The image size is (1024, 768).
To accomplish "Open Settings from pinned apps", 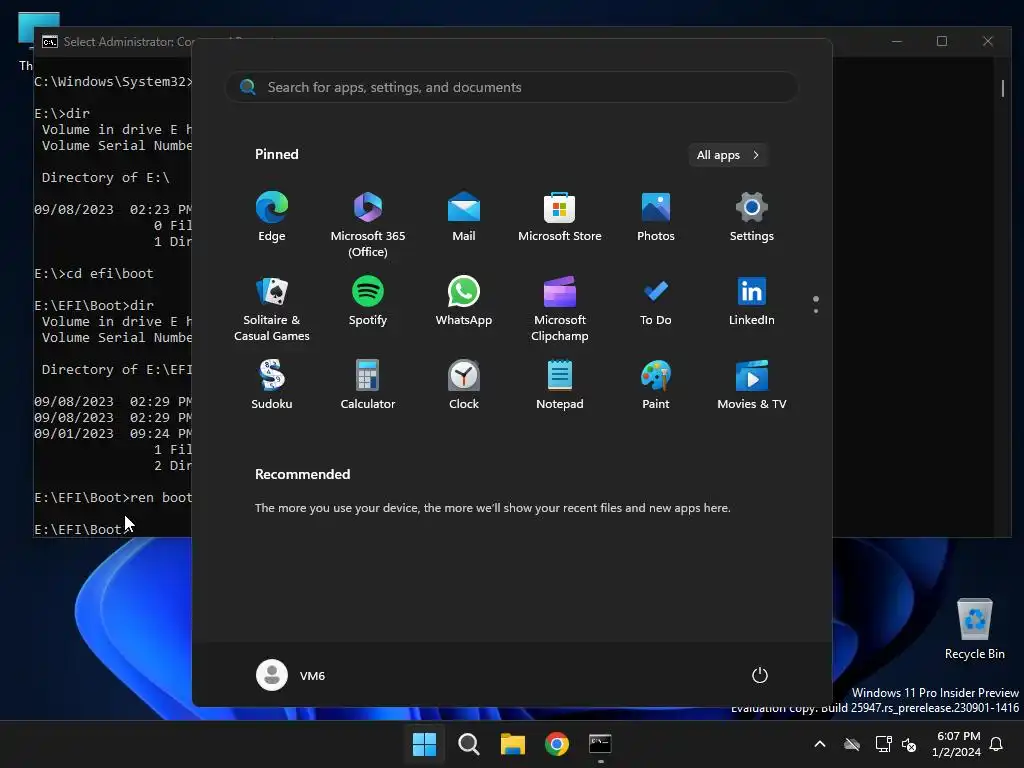I will pos(752,217).
